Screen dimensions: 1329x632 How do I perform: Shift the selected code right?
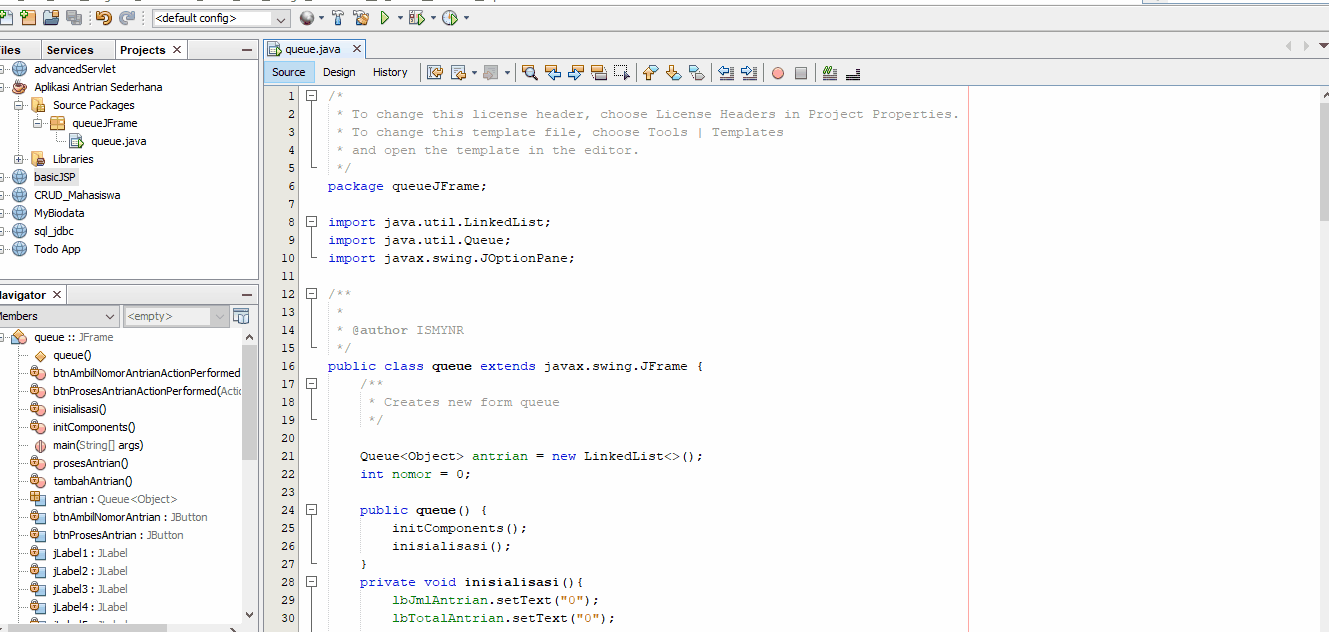coord(748,72)
